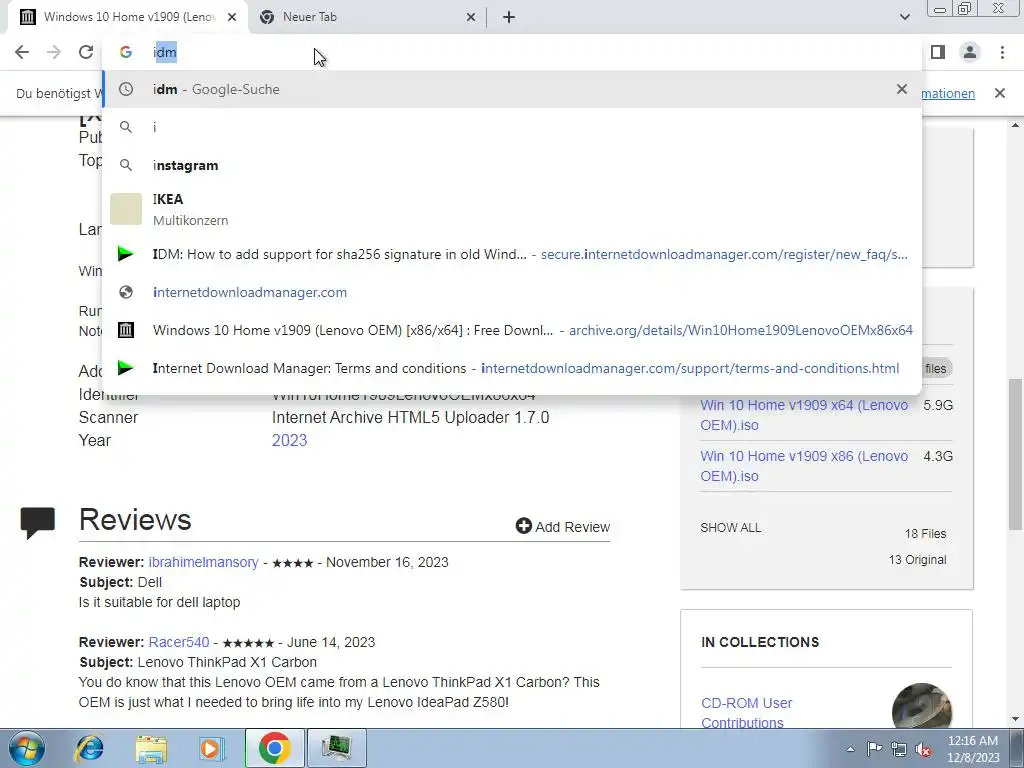The height and width of the screenshot is (768, 1024).
Task: Open IDM sha256 signature FAQ suggestion
Action: click(512, 255)
